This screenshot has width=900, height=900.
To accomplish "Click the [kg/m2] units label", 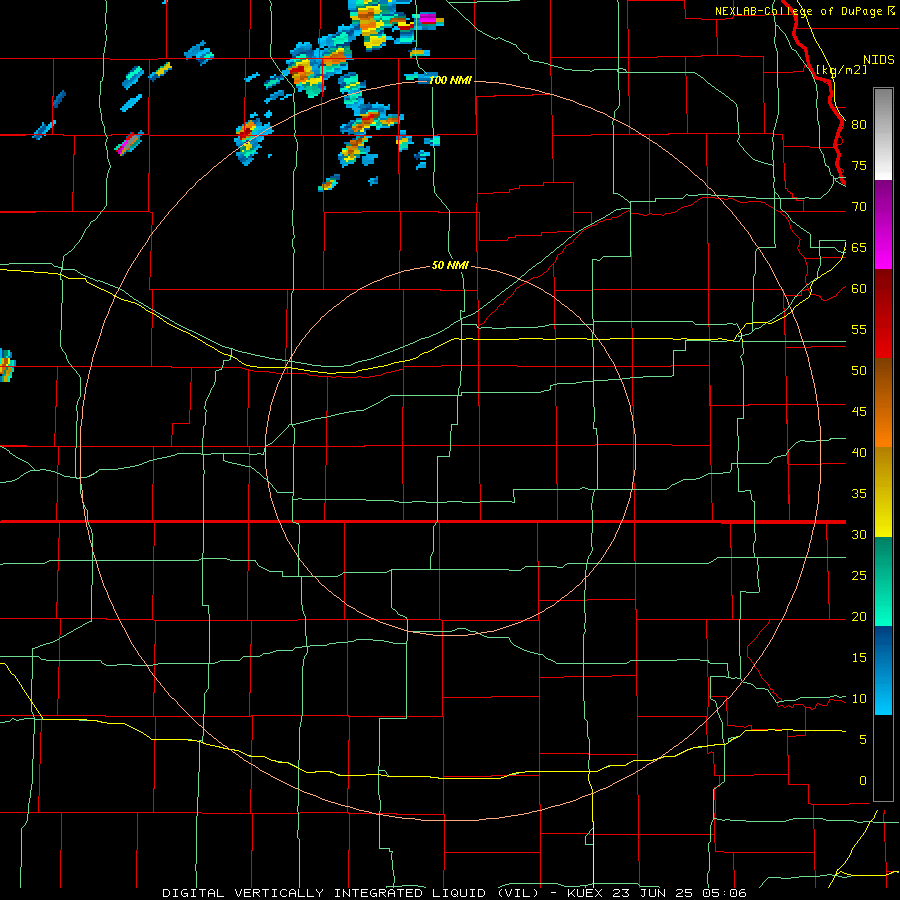I will [x=841, y=70].
